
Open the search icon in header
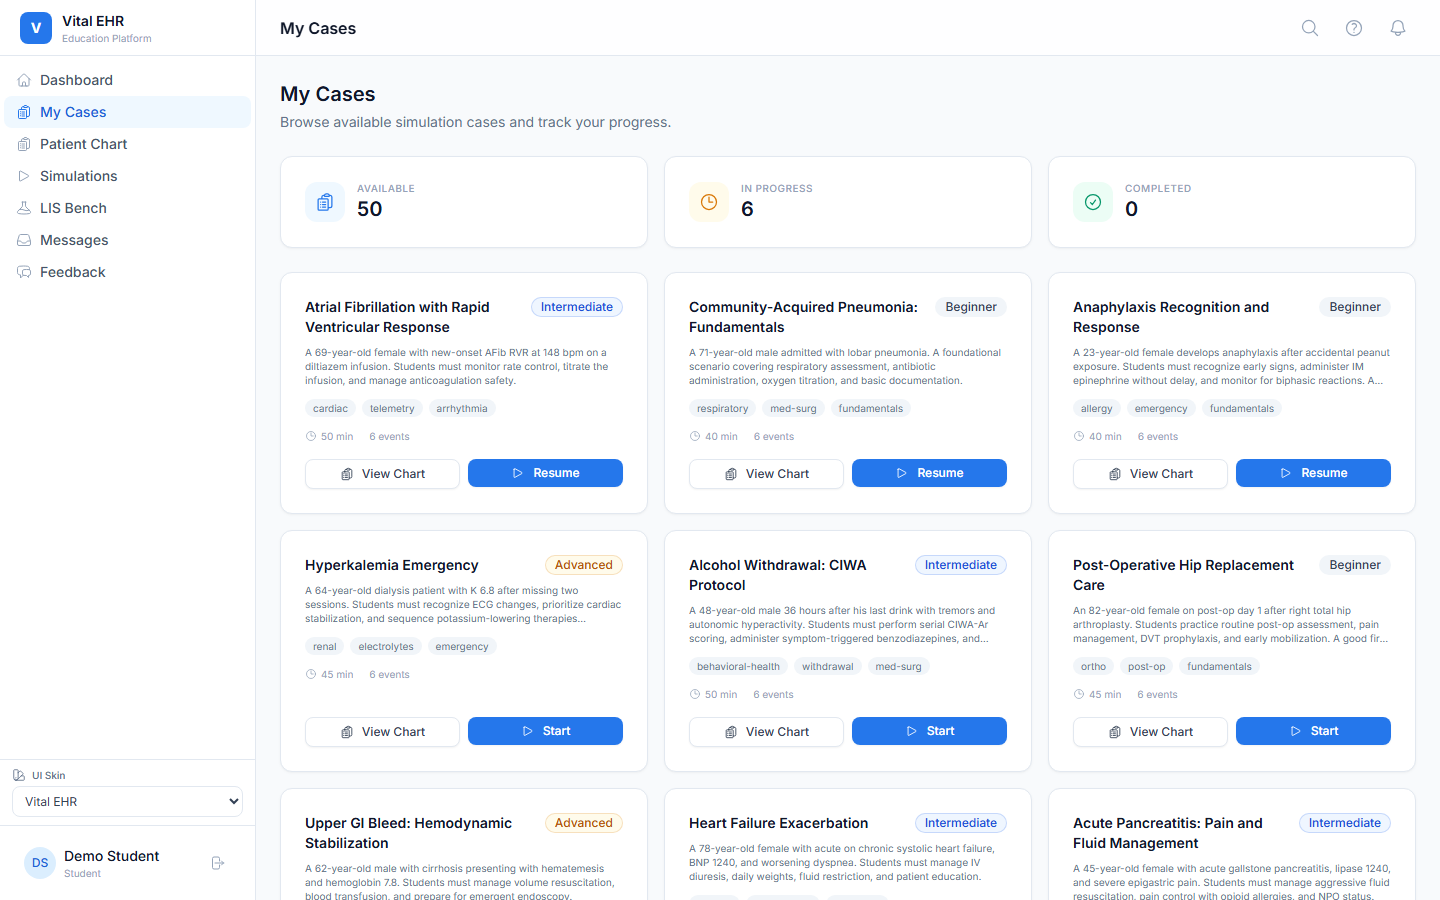coord(1310,28)
